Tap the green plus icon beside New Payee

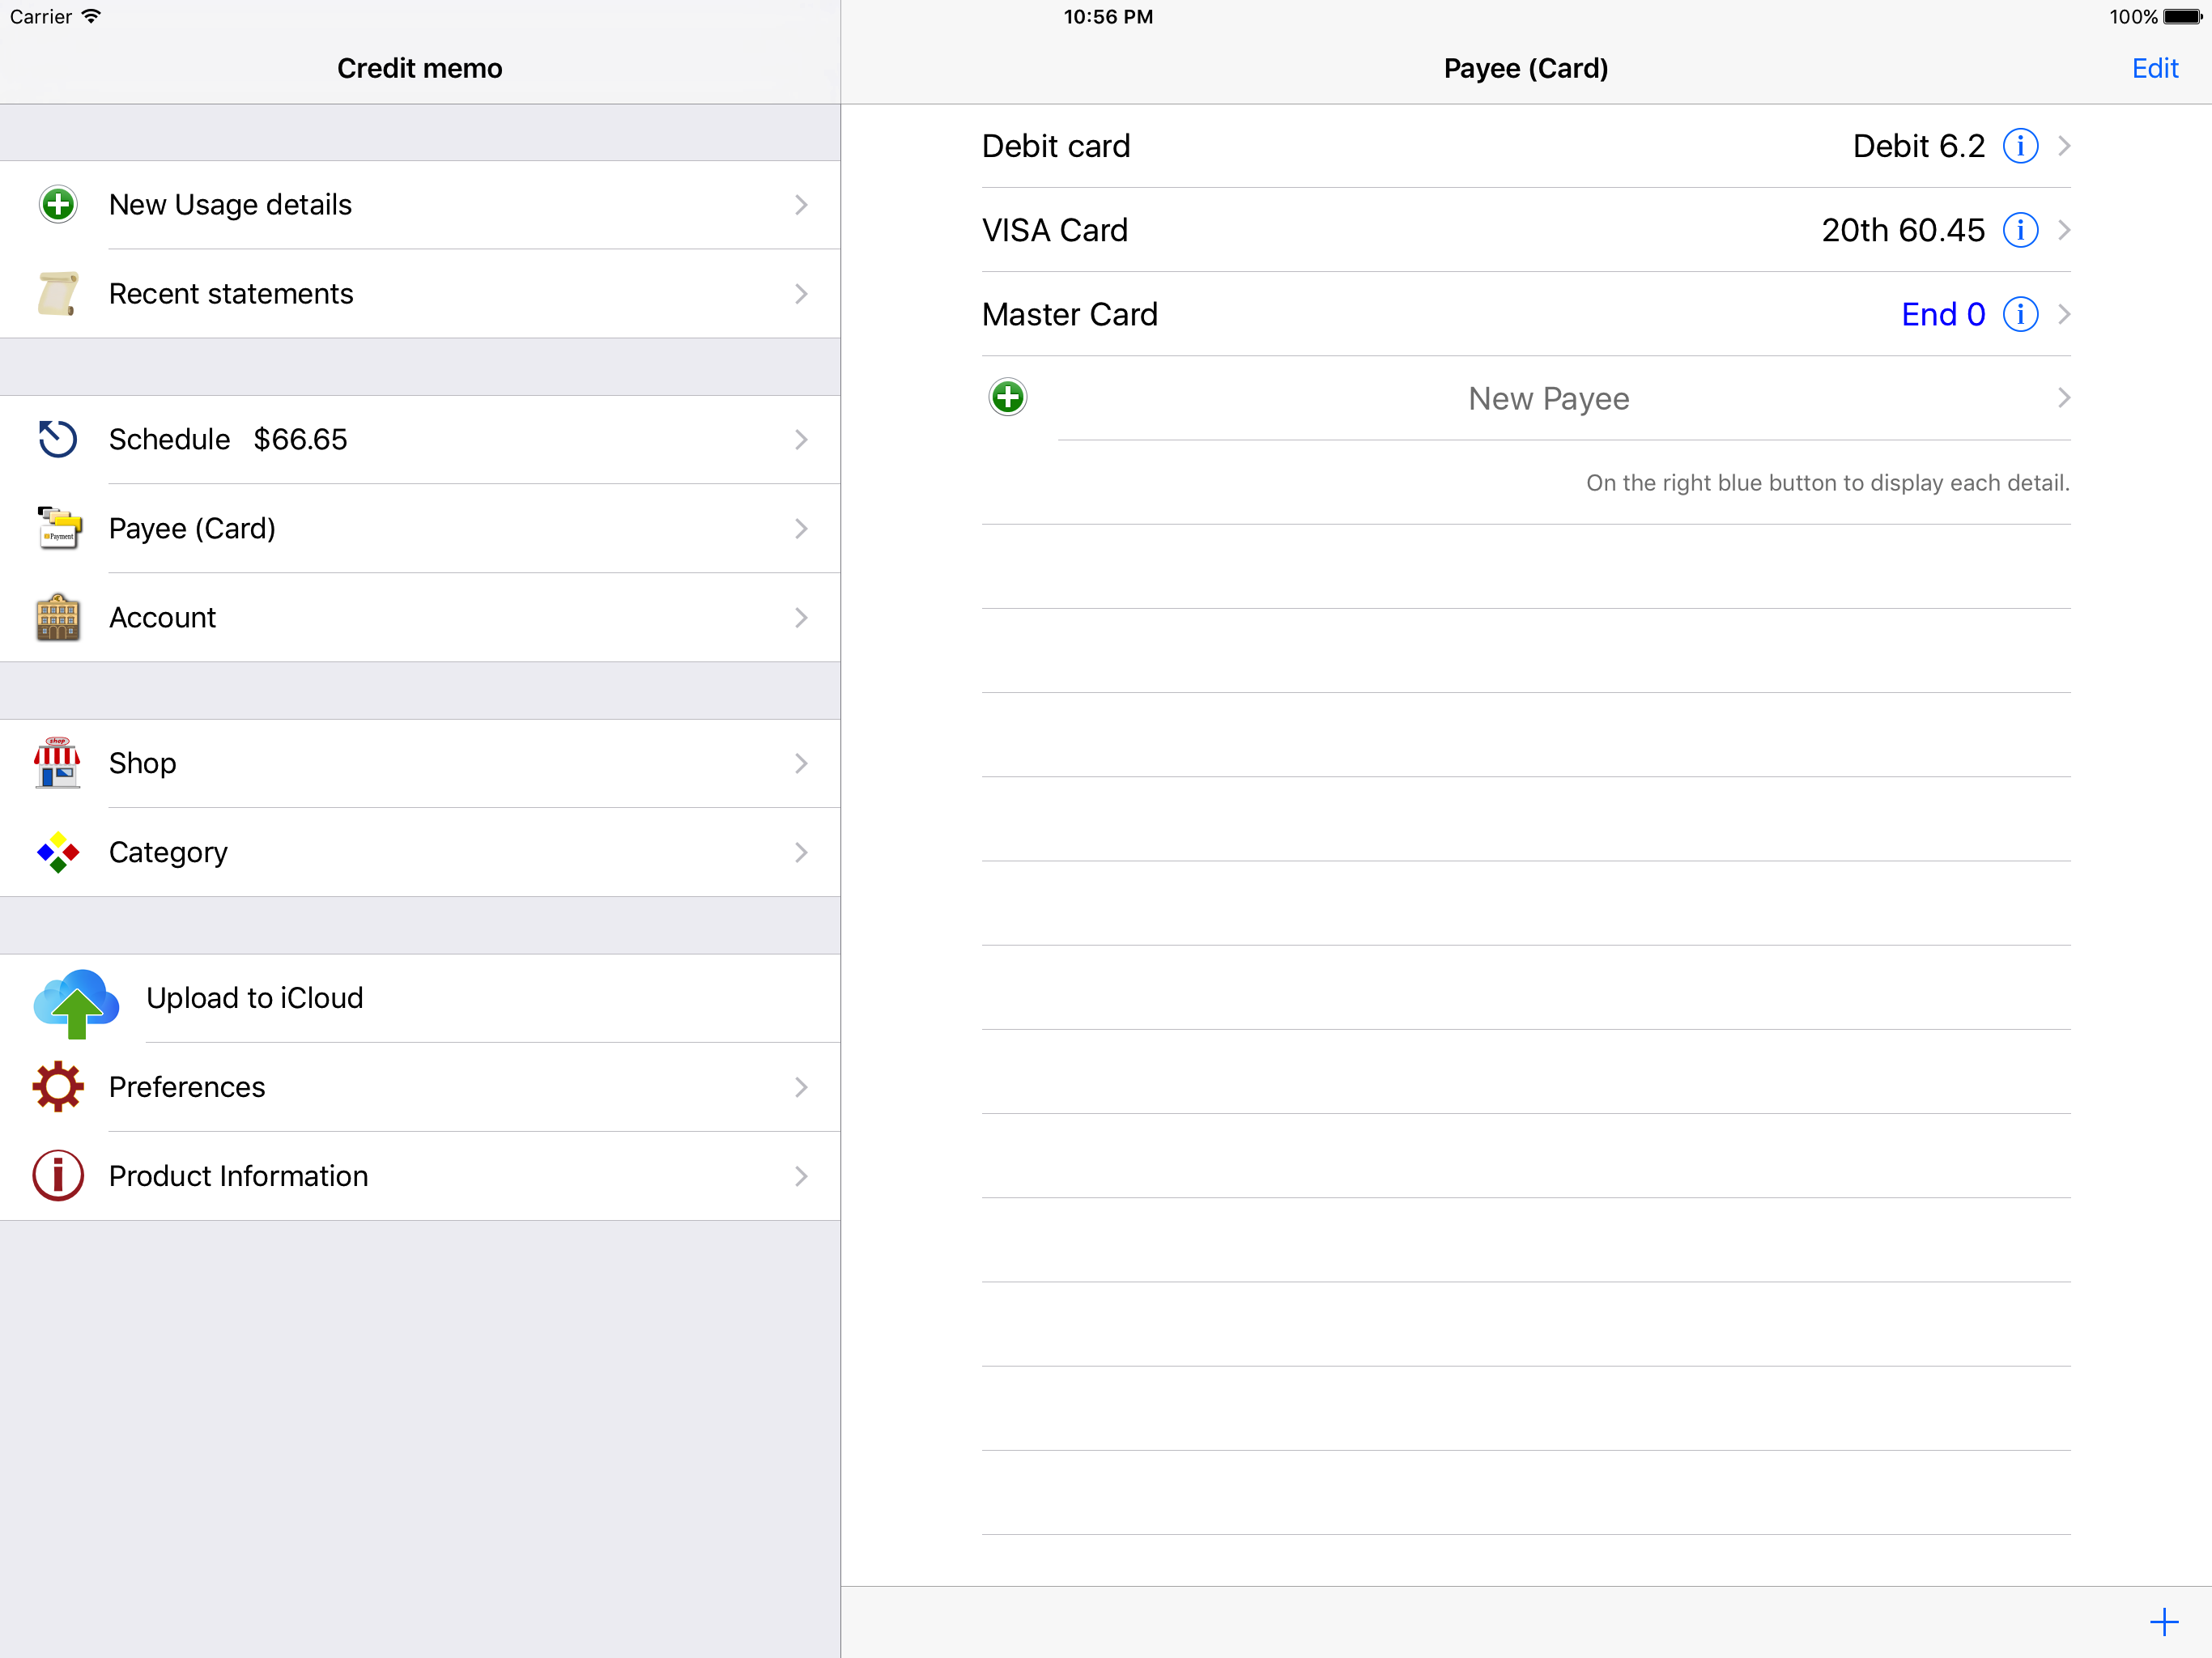(x=1008, y=397)
